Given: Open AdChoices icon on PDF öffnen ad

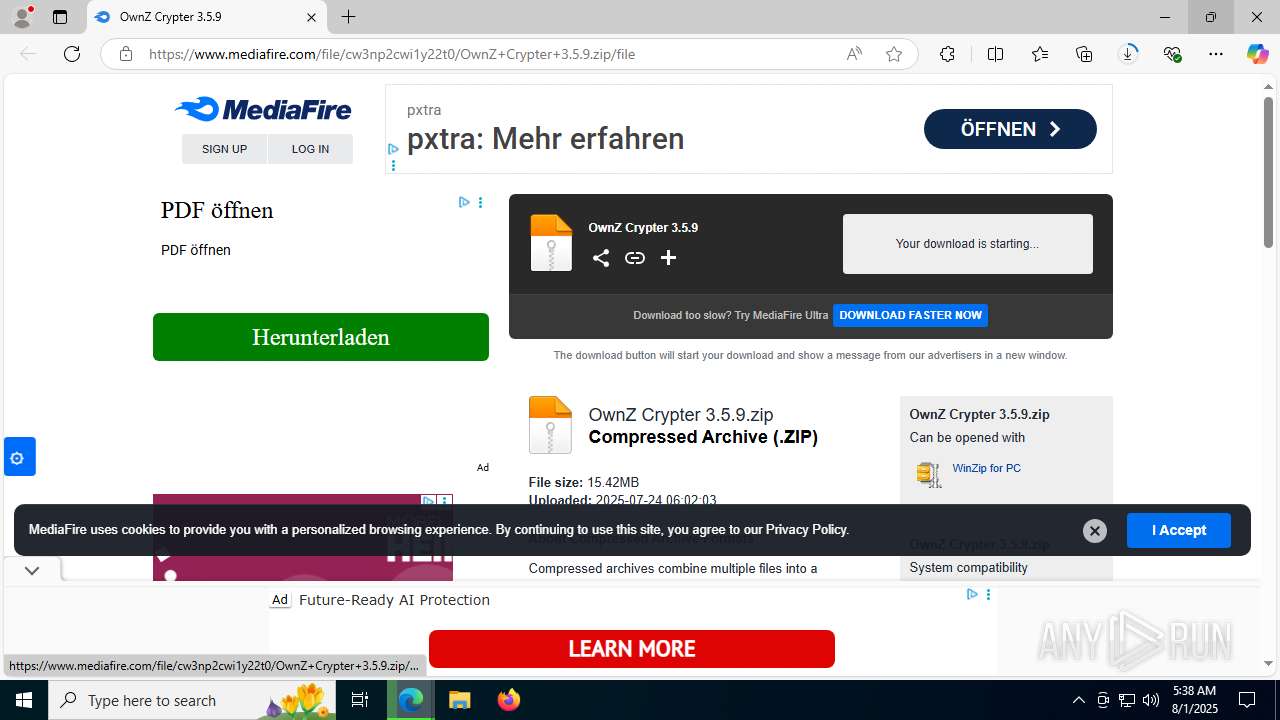Looking at the screenshot, I should pyautogui.click(x=464, y=202).
